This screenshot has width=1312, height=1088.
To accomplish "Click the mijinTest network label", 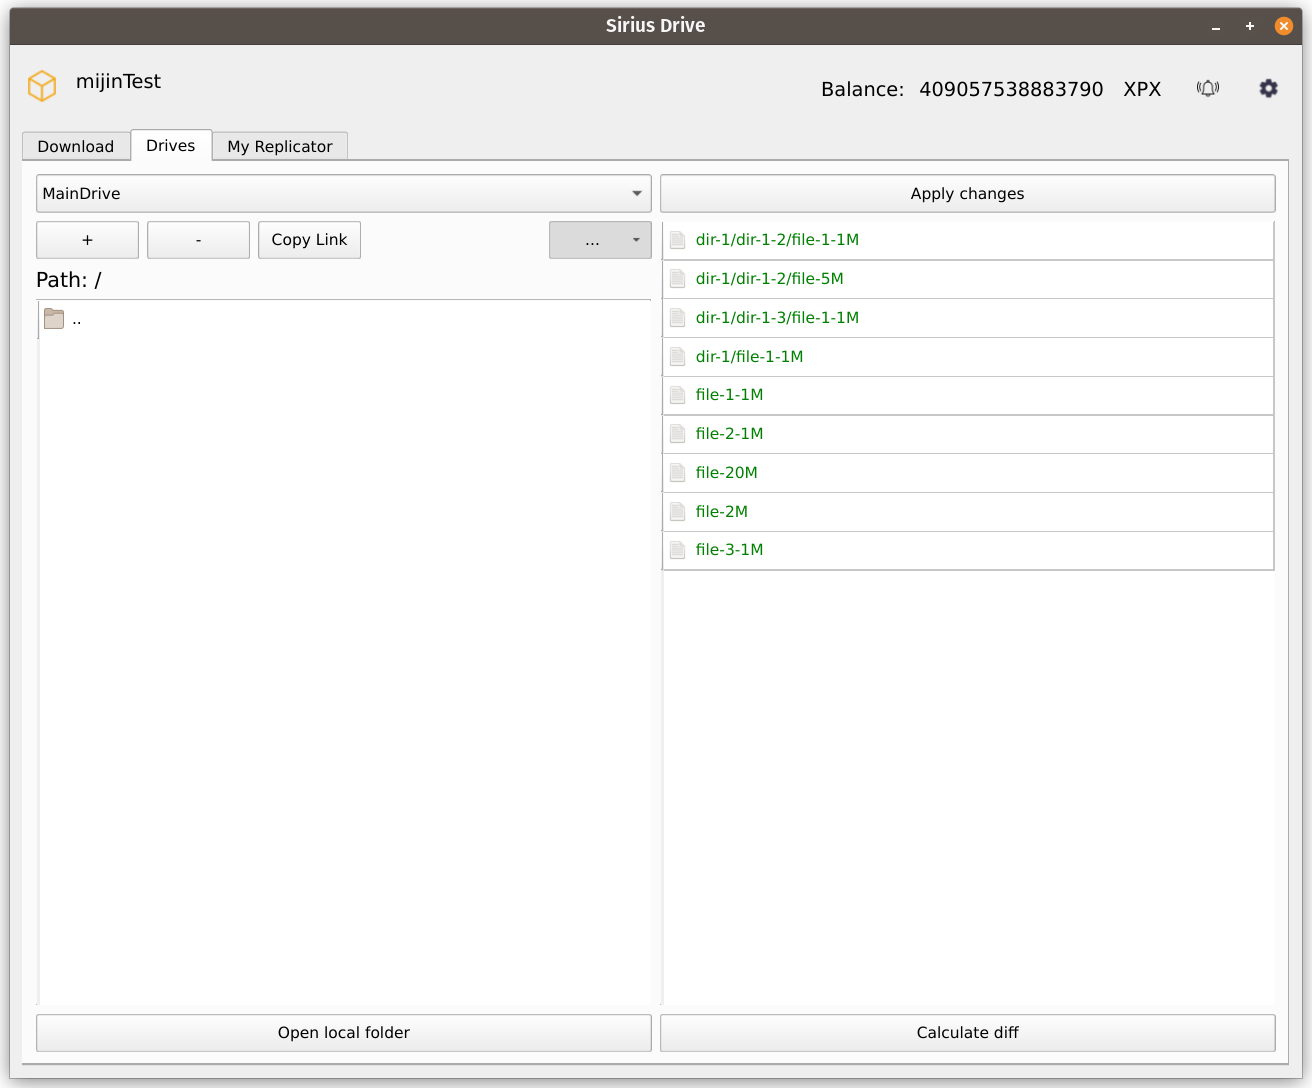I will 118,82.
